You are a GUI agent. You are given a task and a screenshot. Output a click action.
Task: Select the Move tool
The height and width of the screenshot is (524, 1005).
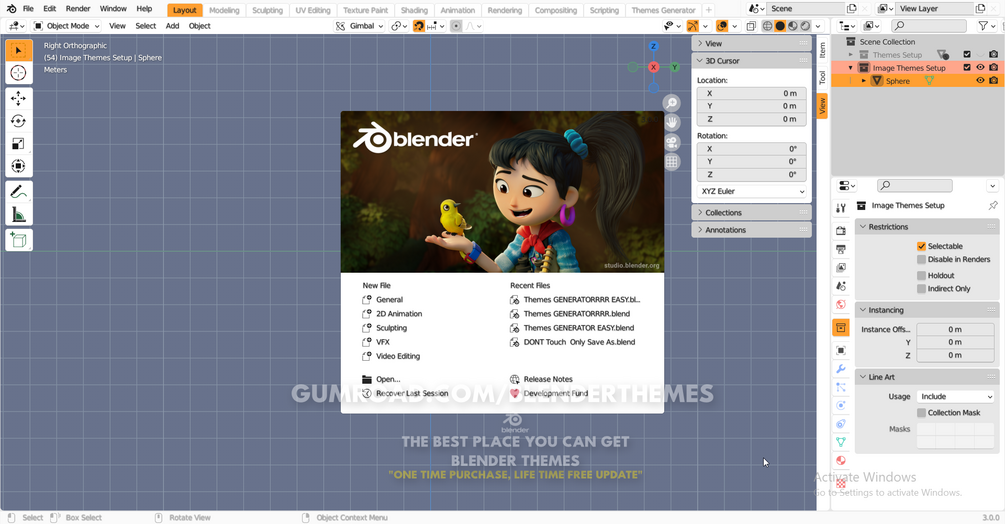(19, 98)
